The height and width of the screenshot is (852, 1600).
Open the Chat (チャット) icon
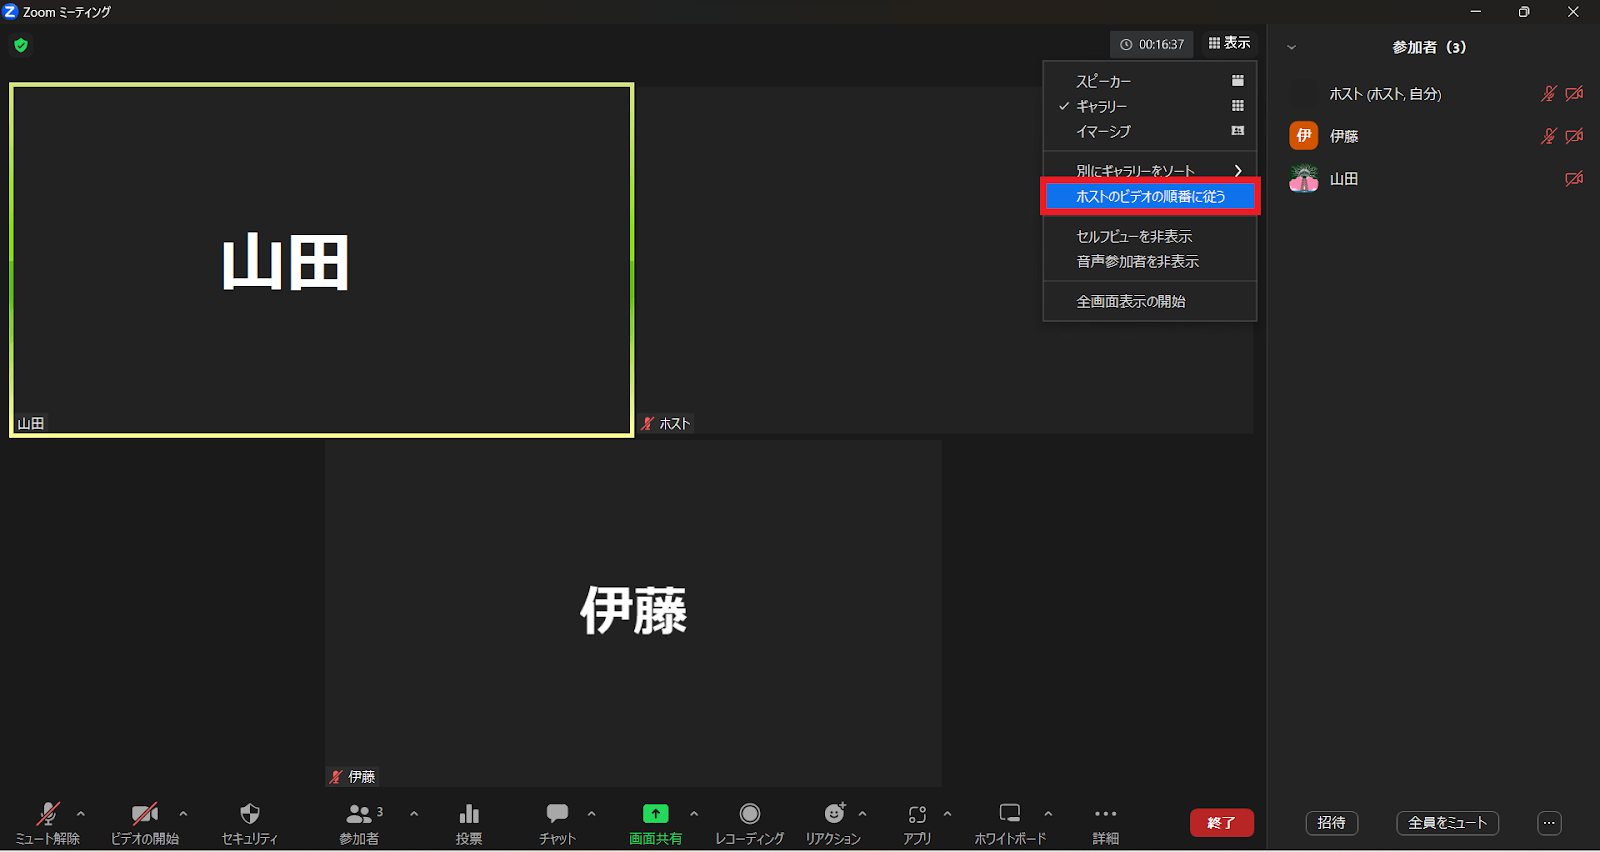point(557,814)
